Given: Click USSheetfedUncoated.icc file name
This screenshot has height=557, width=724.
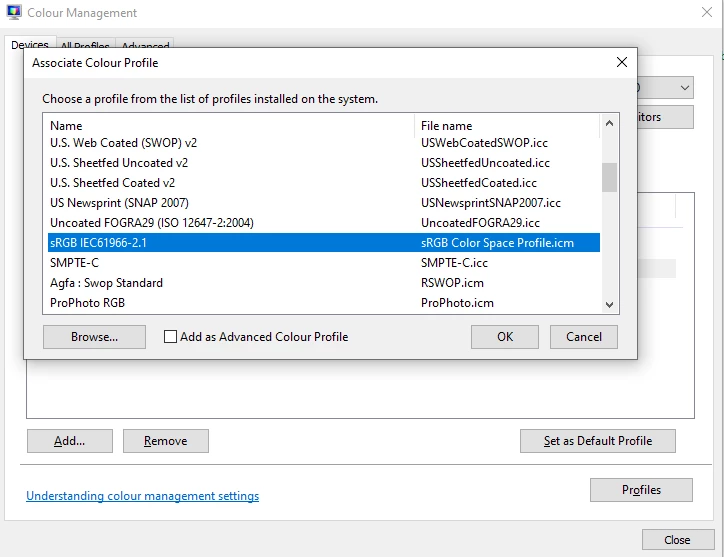Looking at the screenshot, I should click(x=485, y=163).
